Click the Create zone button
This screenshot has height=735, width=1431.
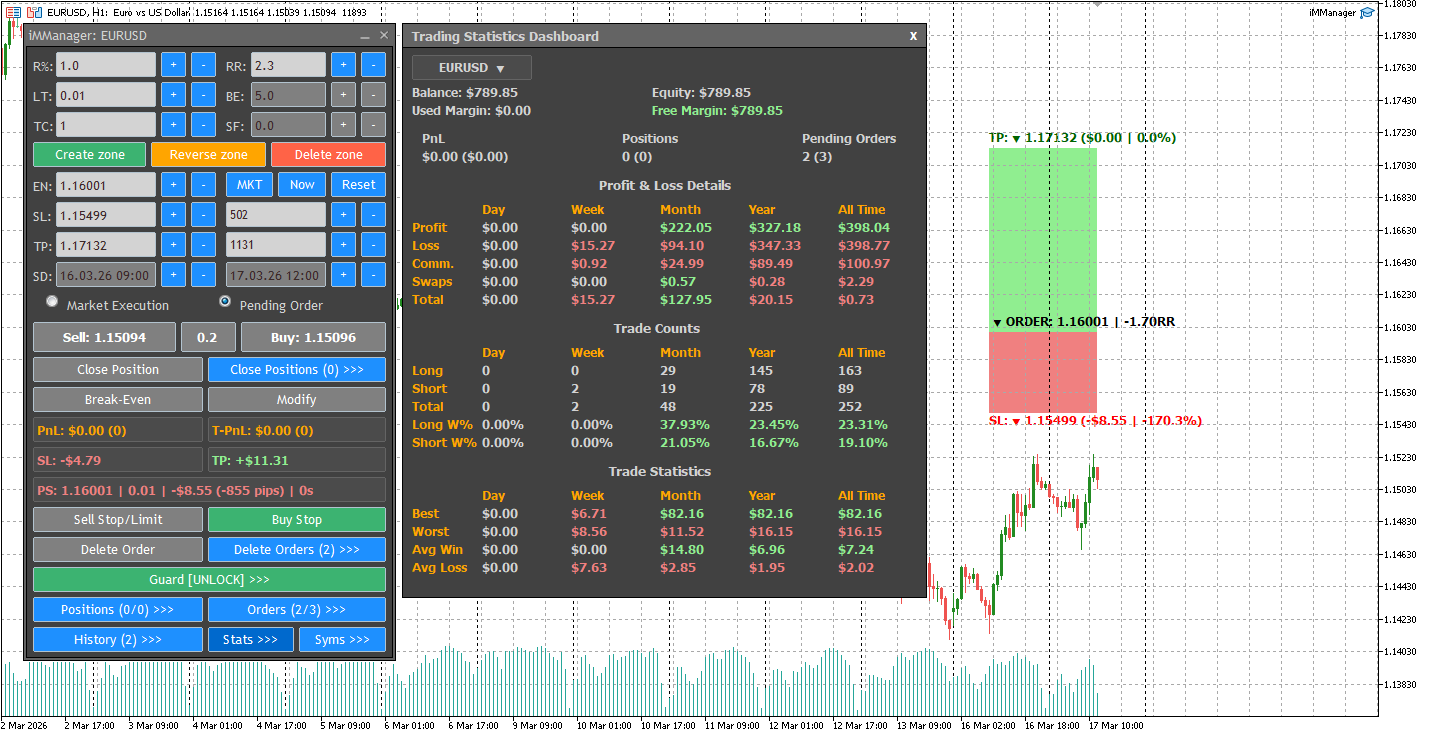pos(89,154)
